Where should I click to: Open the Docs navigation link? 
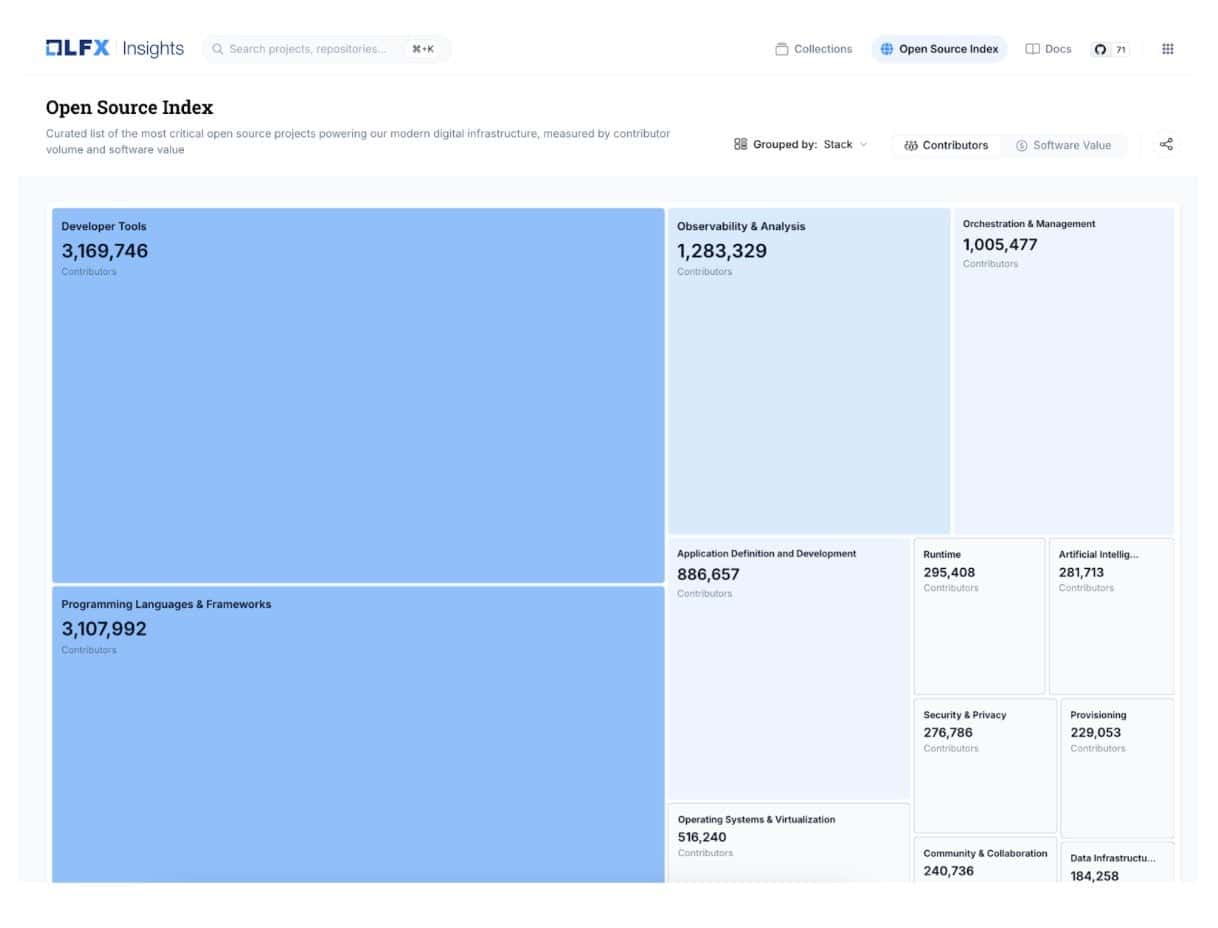point(1048,49)
